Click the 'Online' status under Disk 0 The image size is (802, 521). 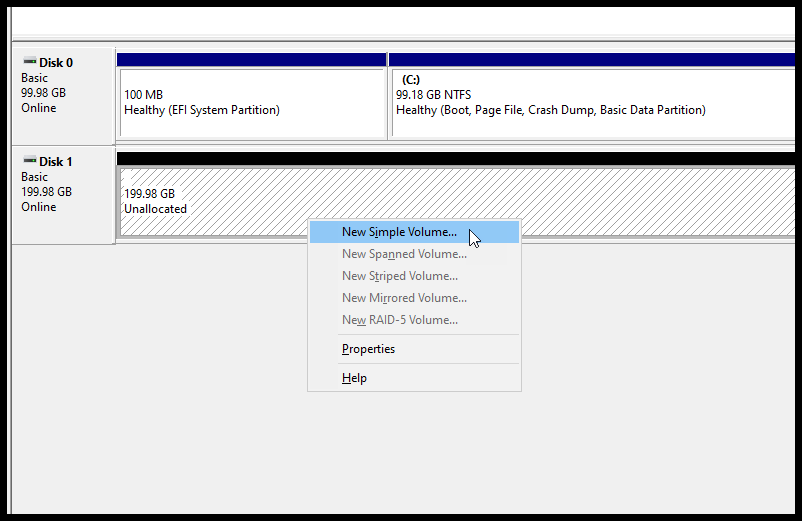(x=39, y=108)
